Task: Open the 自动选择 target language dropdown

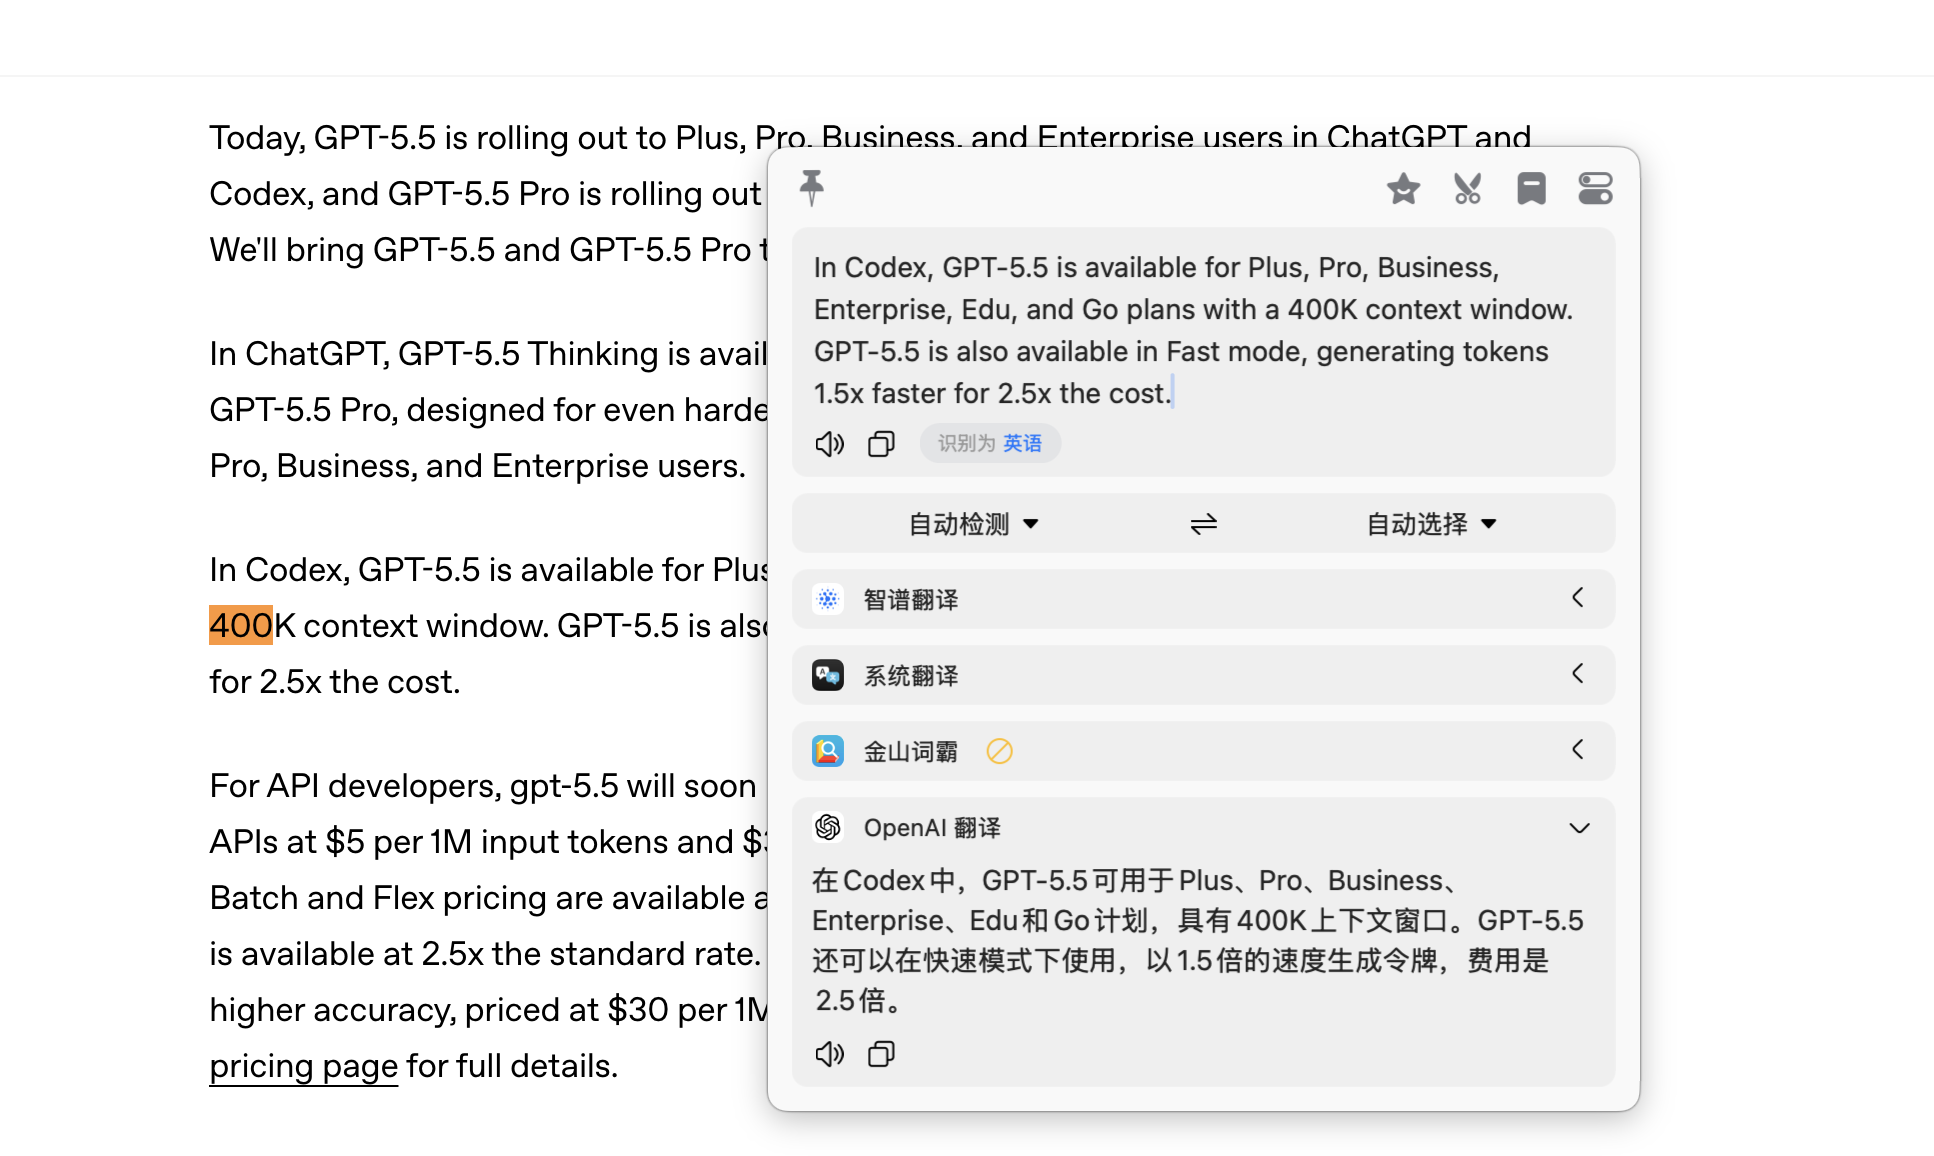Action: point(1431,524)
